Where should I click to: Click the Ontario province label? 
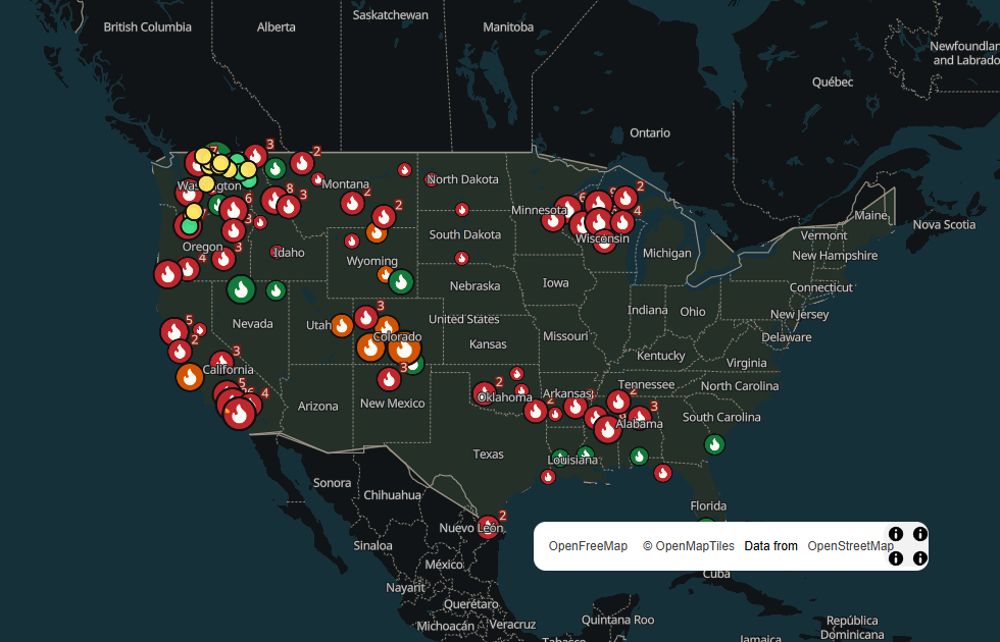coord(650,133)
